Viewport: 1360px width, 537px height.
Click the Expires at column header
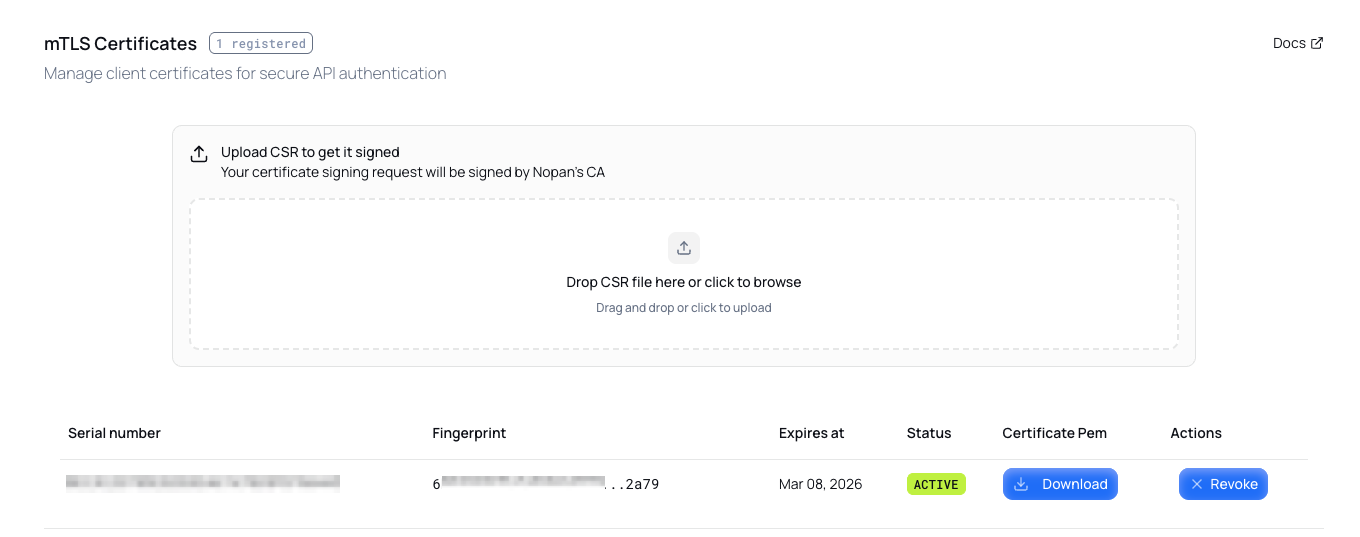(811, 433)
